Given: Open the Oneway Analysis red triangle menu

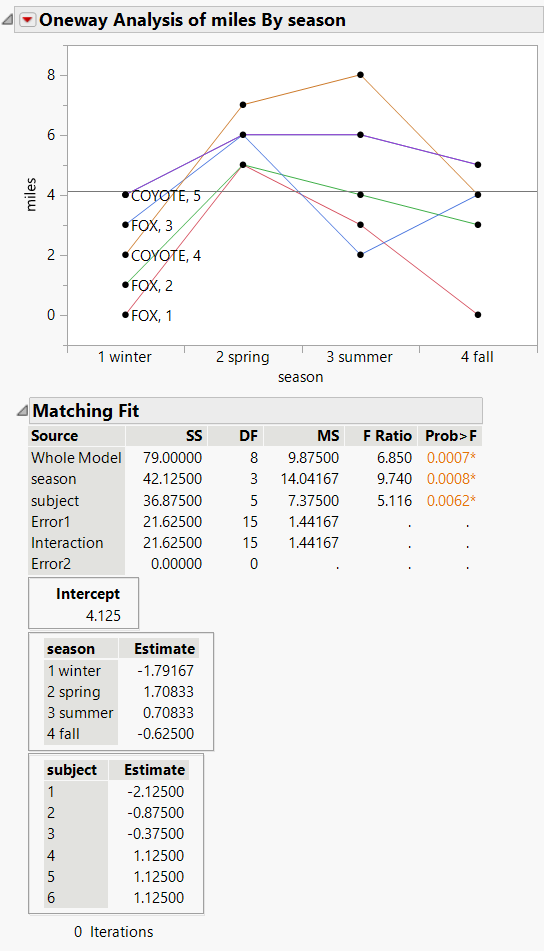Looking at the screenshot, I should pyautogui.click(x=27, y=20).
